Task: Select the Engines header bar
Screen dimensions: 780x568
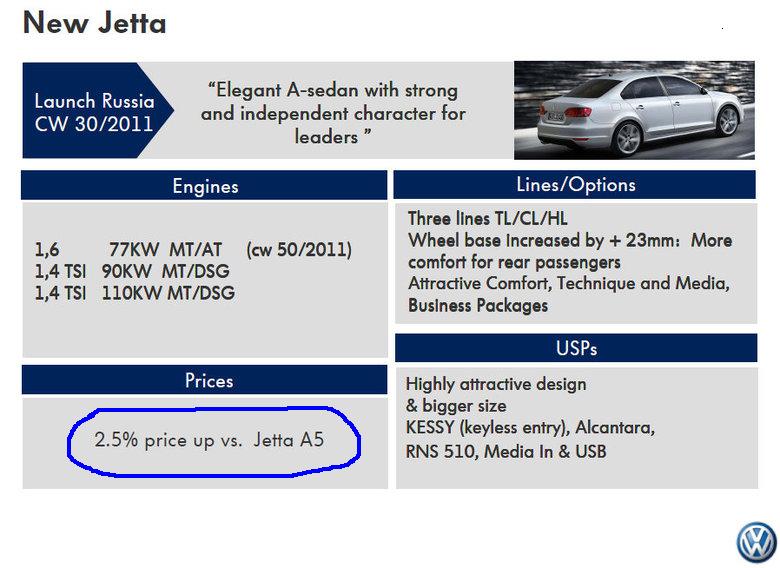Action: pyautogui.click(x=204, y=186)
